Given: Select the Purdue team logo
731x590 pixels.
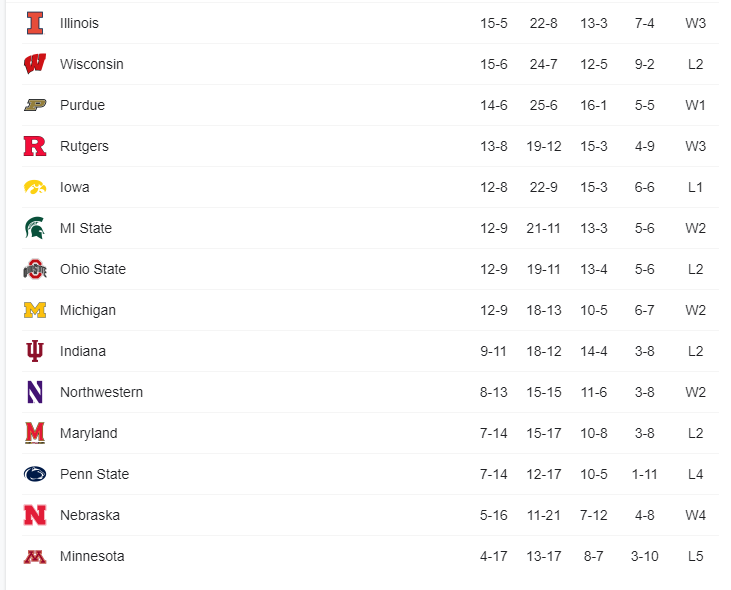Looking at the screenshot, I should pyautogui.click(x=35, y=105).
